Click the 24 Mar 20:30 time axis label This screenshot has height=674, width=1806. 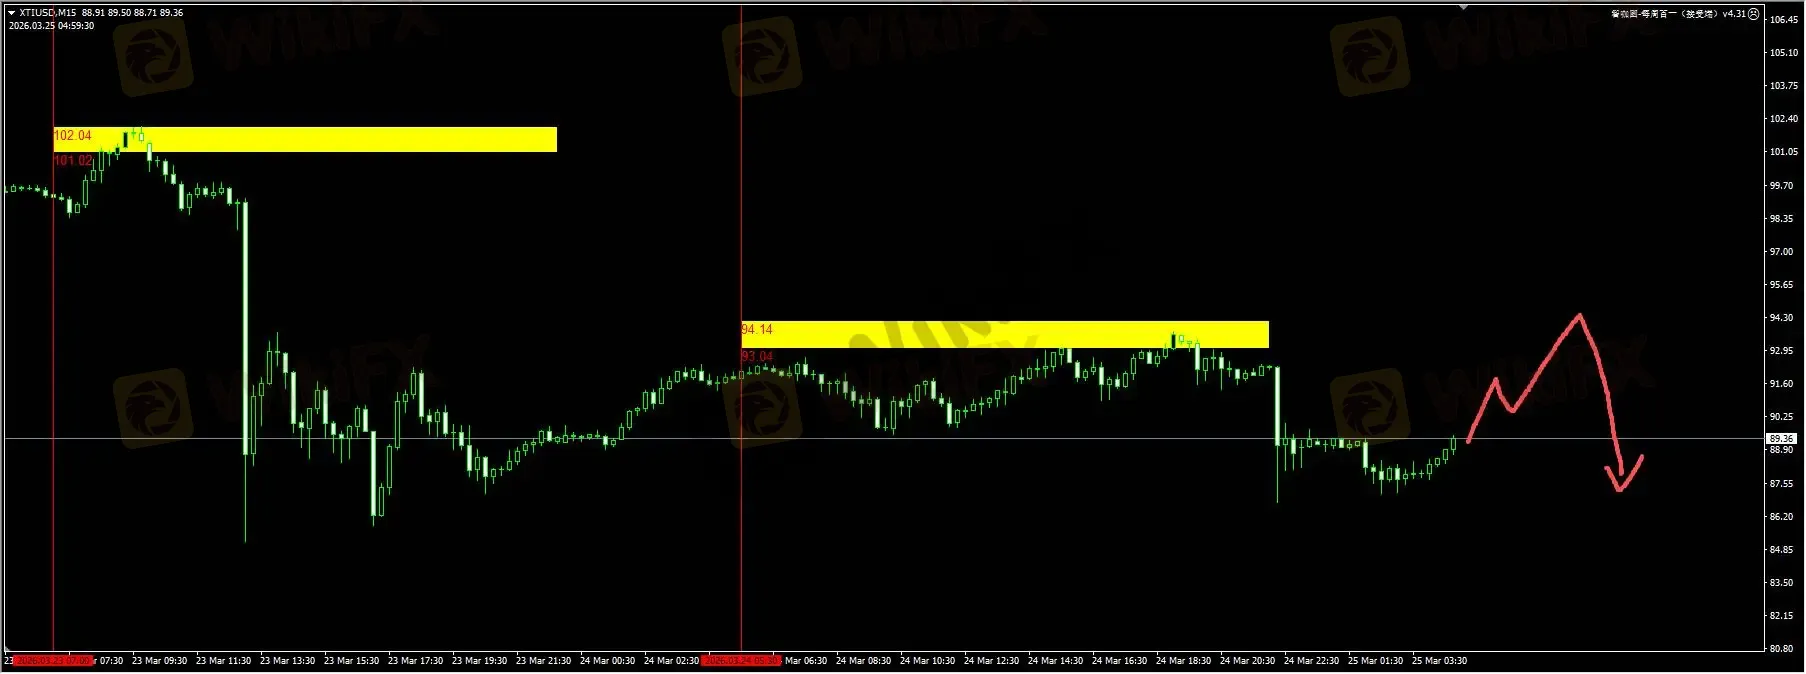tap(1247, 661)
